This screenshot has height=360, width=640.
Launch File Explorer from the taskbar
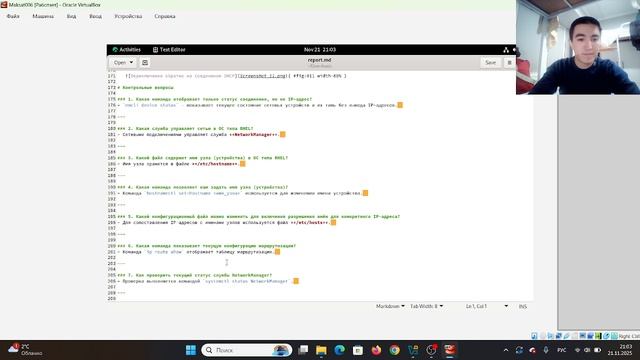[321, 350]
